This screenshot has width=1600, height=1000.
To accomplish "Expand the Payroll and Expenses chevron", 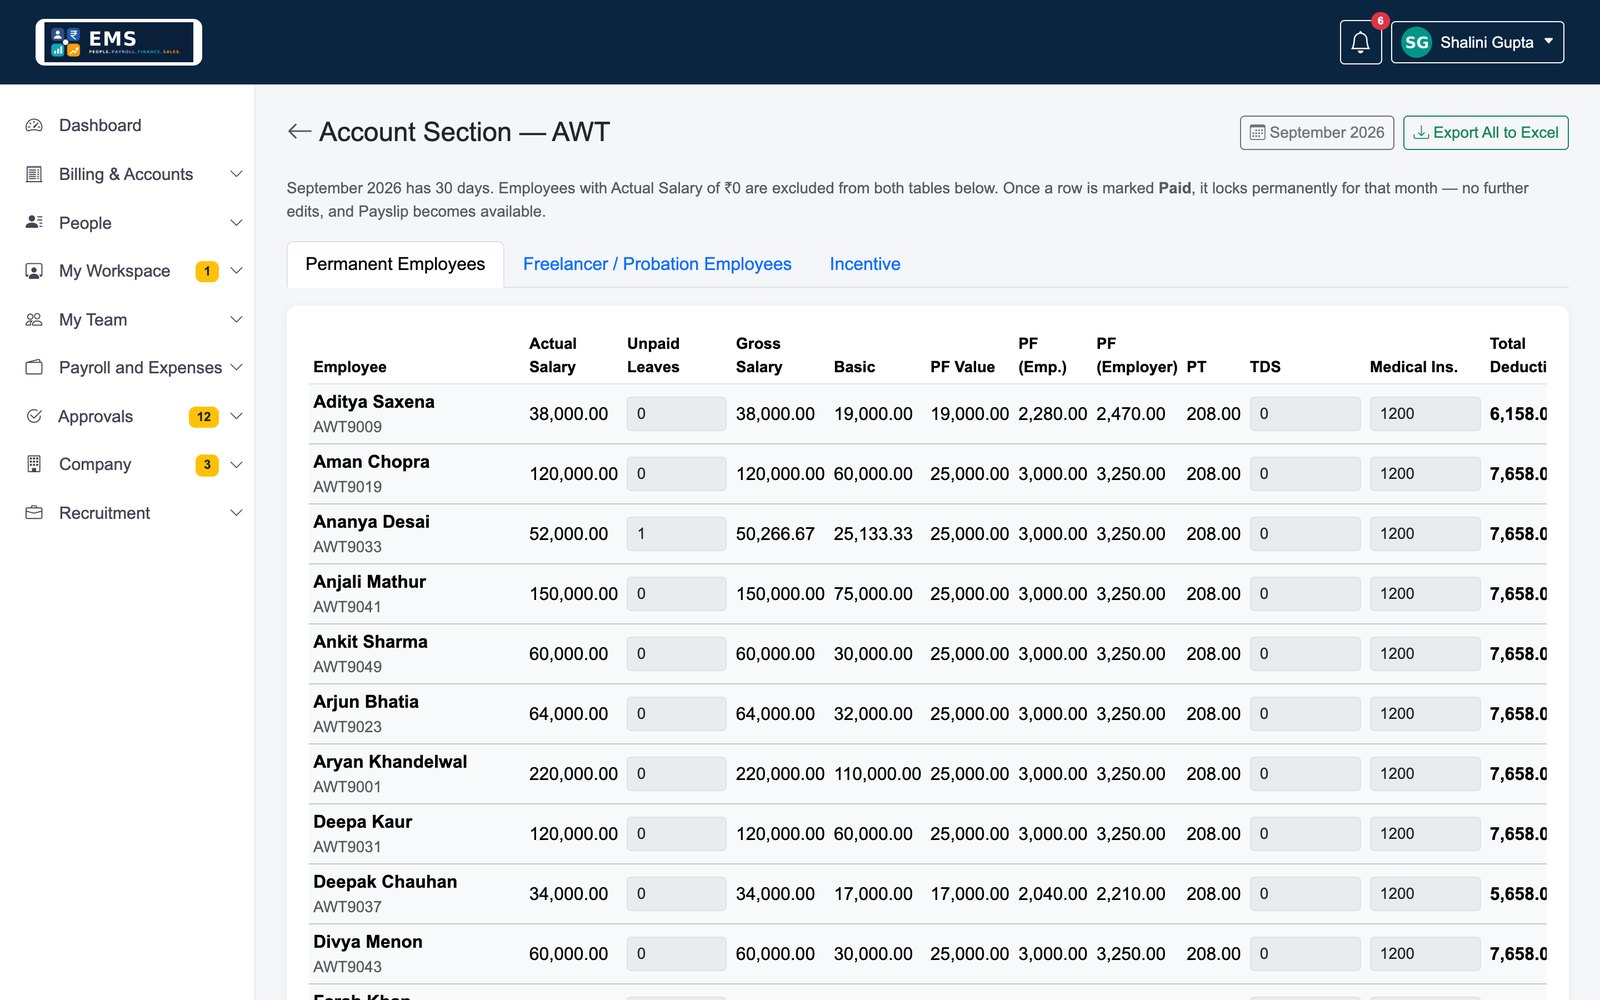I will click(236, 367).
